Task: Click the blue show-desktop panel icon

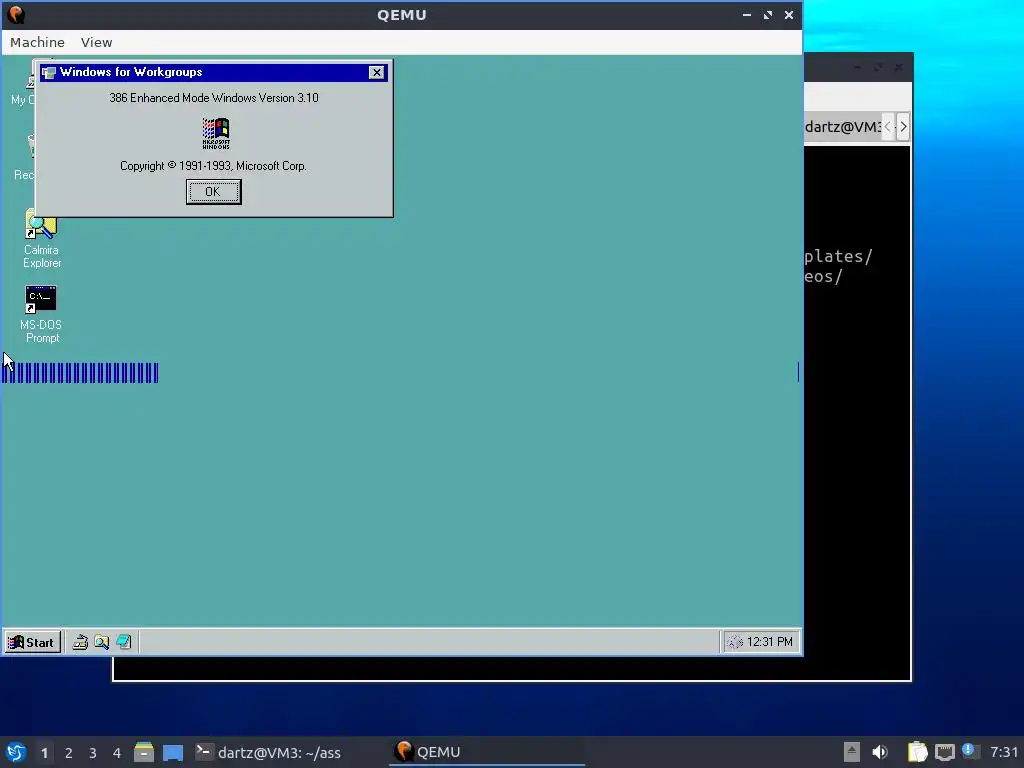Action: tap(173, 752)
